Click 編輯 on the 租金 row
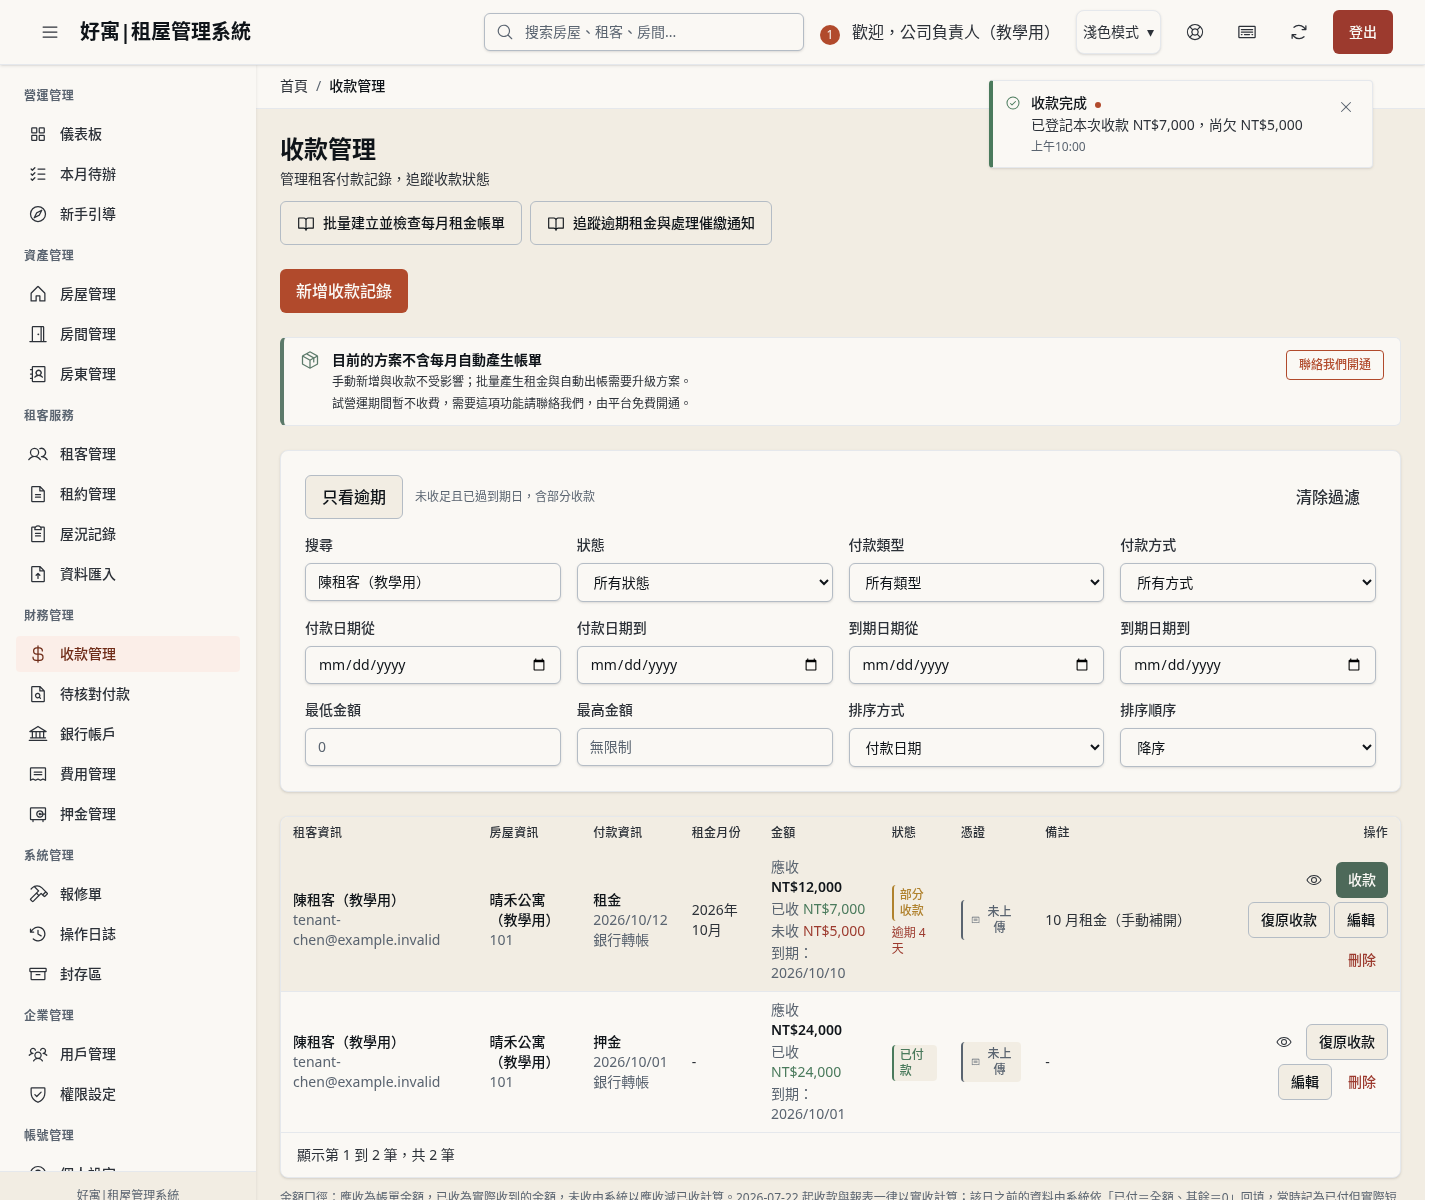 pos(1361,920)
